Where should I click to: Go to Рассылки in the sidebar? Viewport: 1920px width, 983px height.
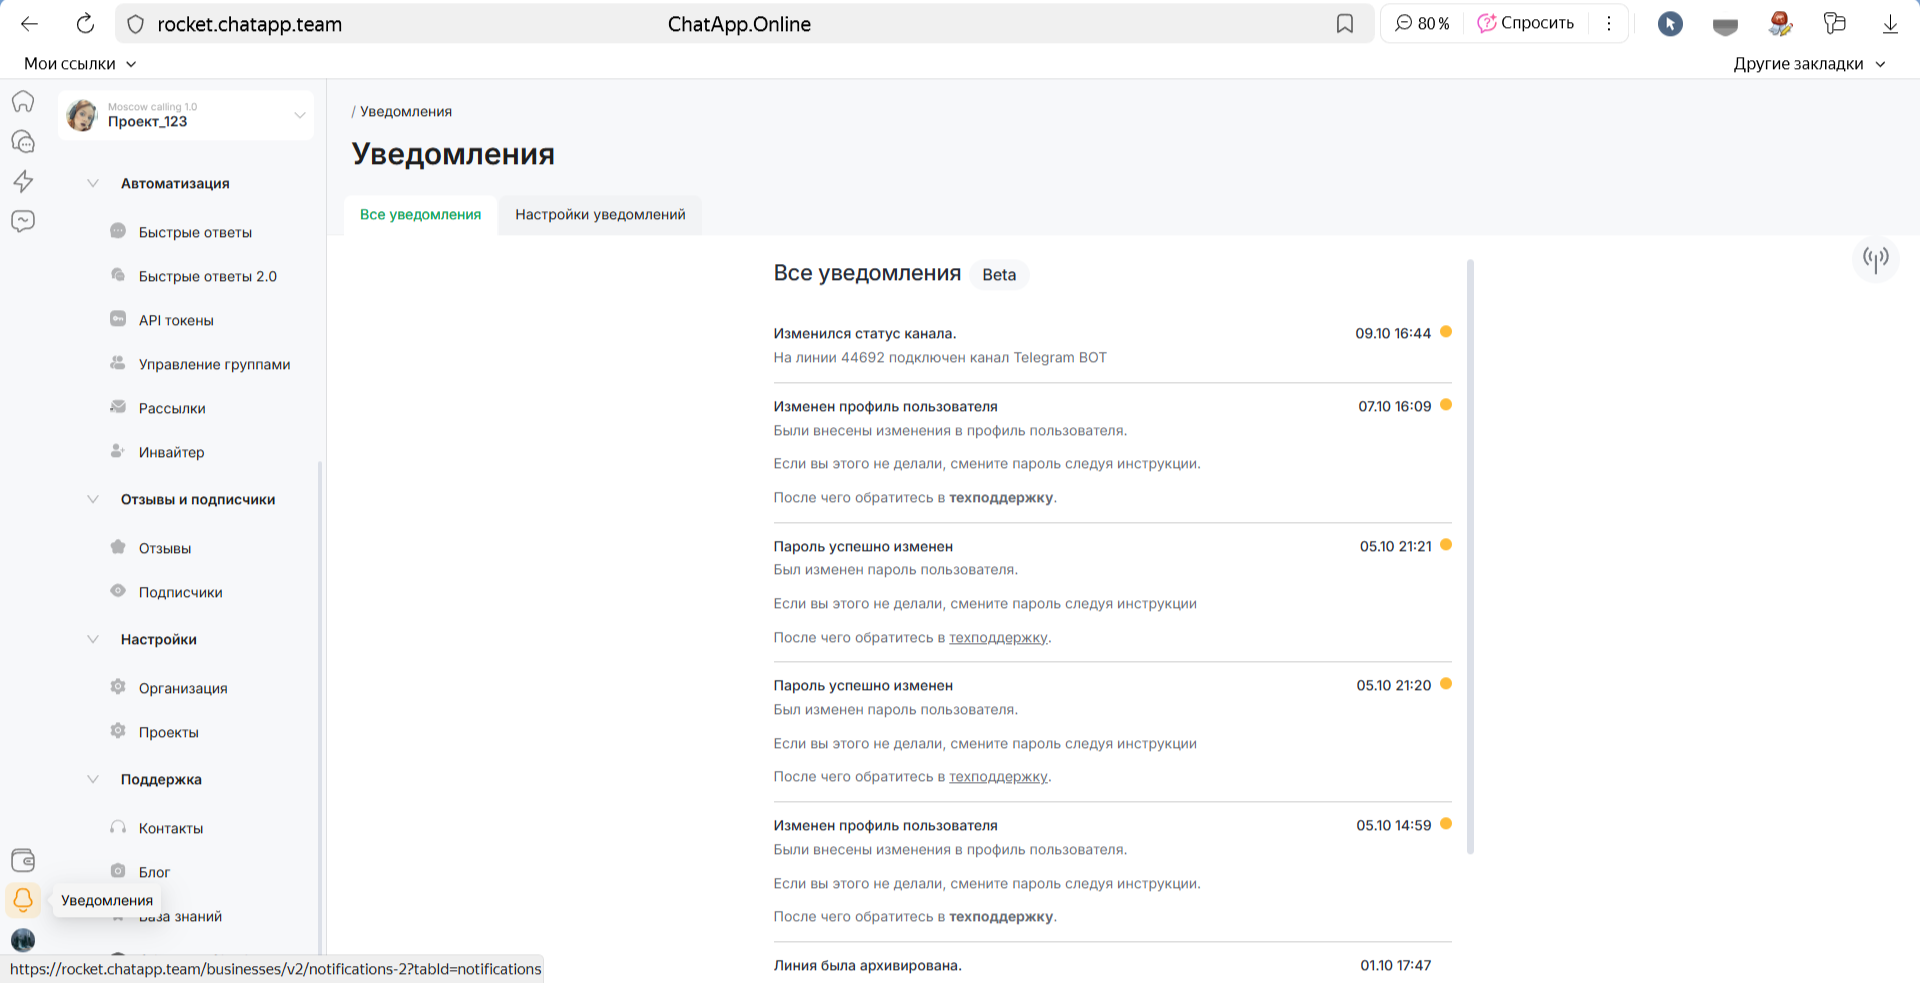coord(172,408)
